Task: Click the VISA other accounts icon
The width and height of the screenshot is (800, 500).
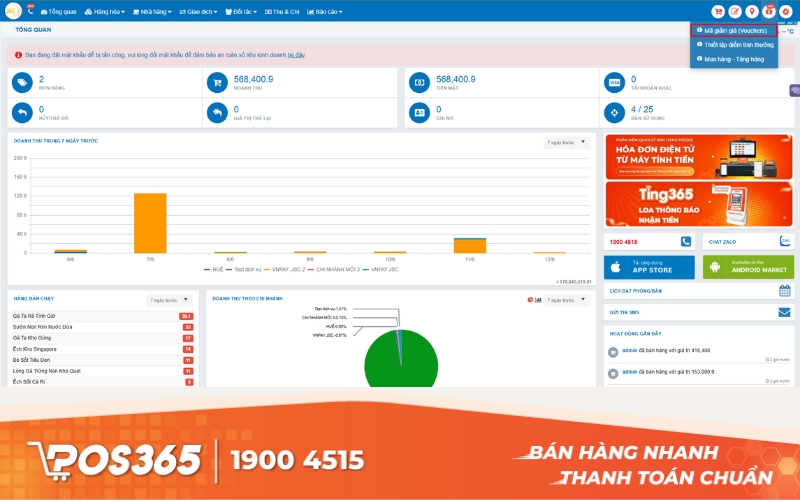Action: pos(614,83)
